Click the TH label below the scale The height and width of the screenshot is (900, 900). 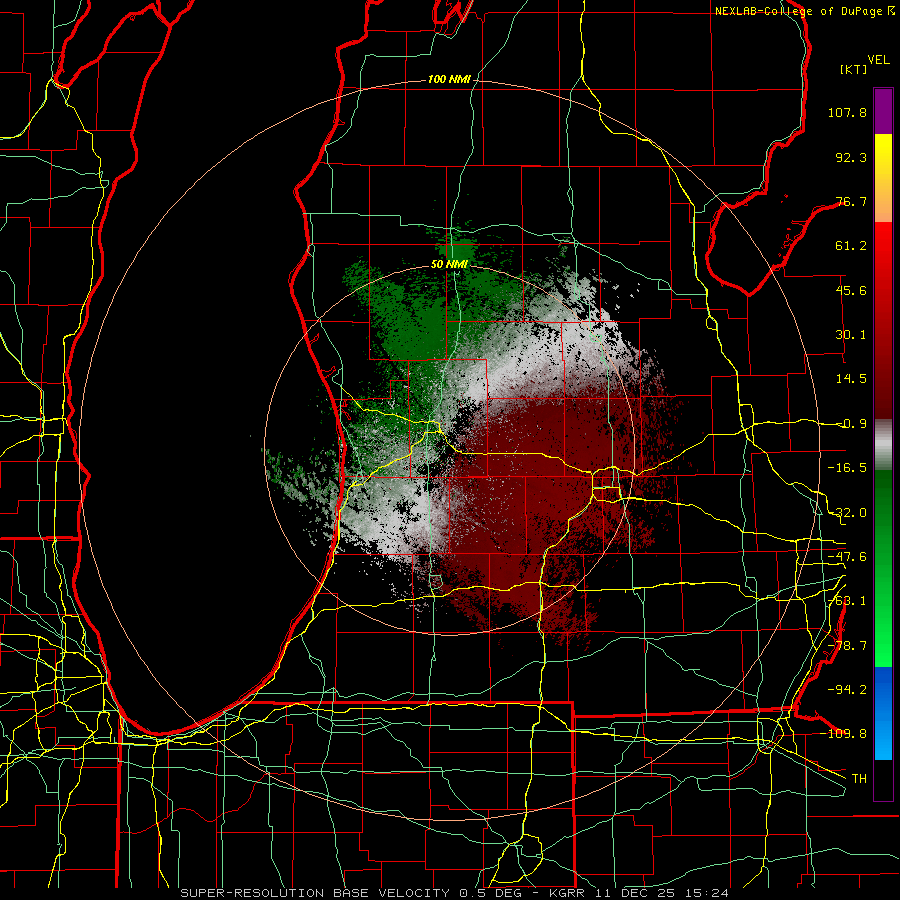[x=859, y=778]
